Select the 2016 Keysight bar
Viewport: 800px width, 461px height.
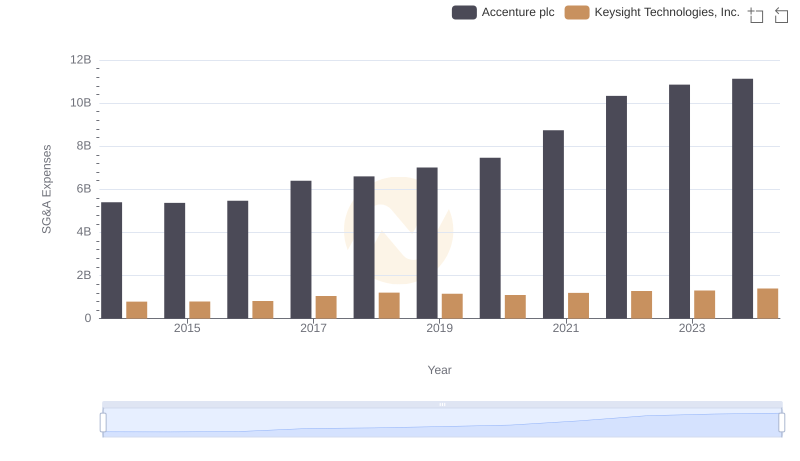click(x=263, y=310)
